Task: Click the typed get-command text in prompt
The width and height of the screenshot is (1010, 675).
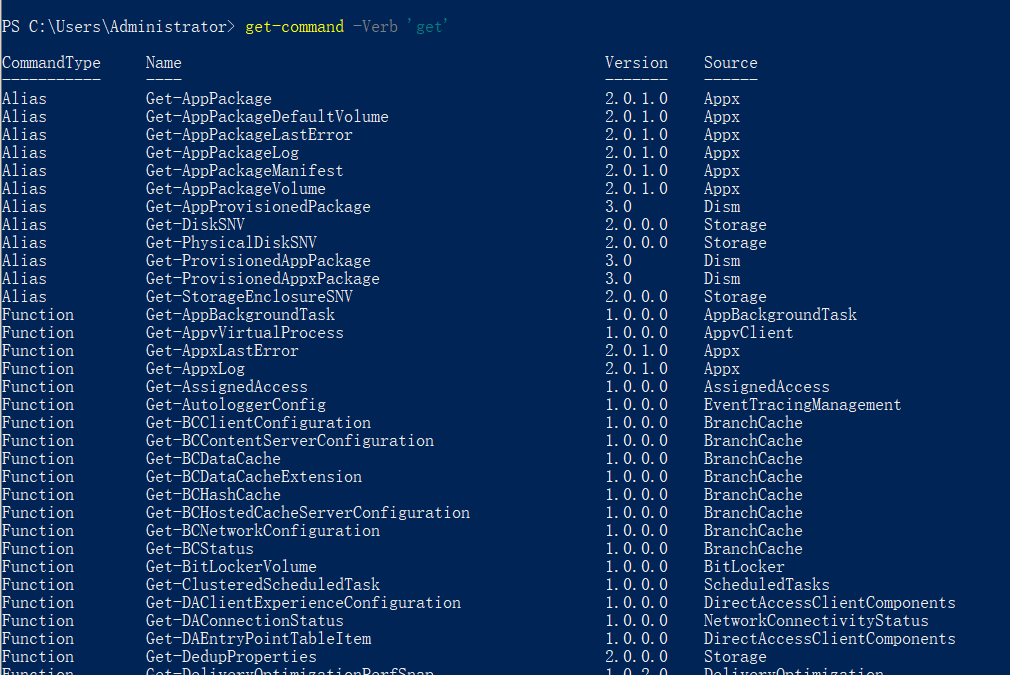Action: (294, 27)
